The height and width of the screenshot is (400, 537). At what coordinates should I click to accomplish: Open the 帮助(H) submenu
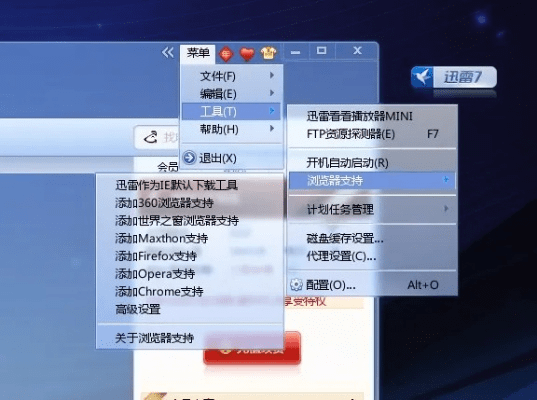pyautogui.click(x=231, y=129)
